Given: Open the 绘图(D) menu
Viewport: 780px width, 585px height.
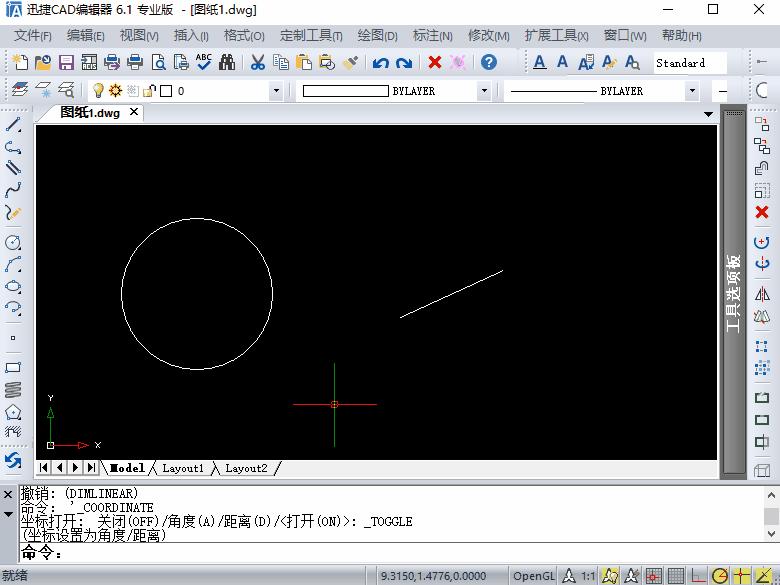Looking at the screenshot, I should pyautogui.click(x=377, y=36).
